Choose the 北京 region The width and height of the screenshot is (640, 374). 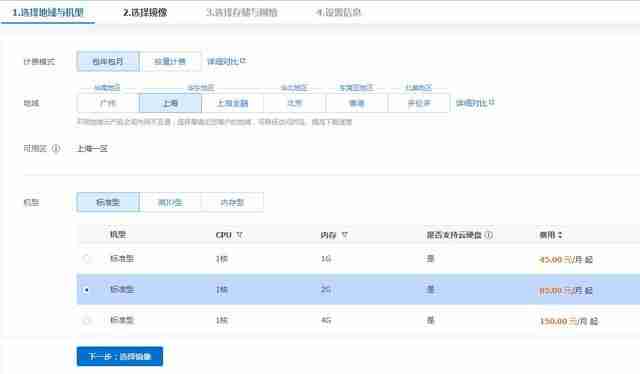(294, 103)
